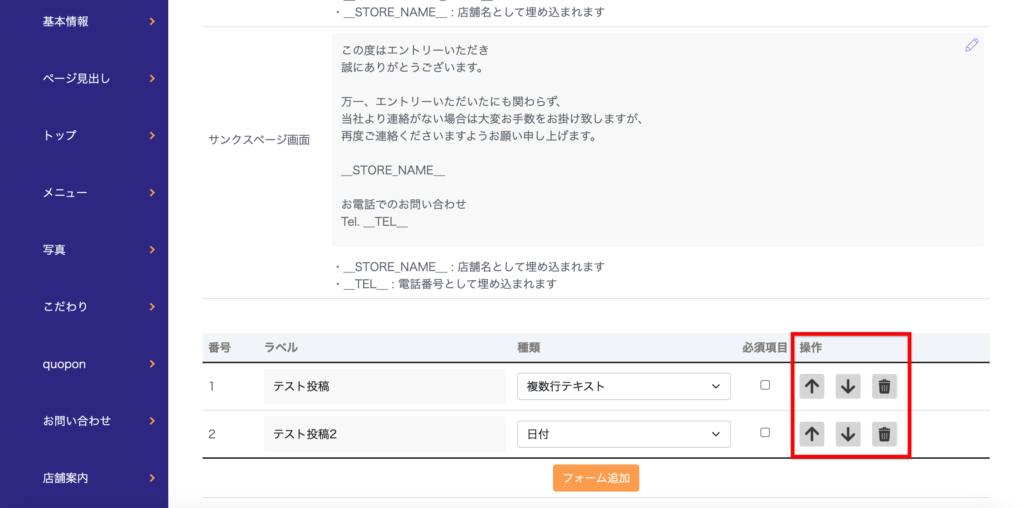Click the テスト投稿 label input field
The height and width of the screenshot is (508, 1024).
384,386
